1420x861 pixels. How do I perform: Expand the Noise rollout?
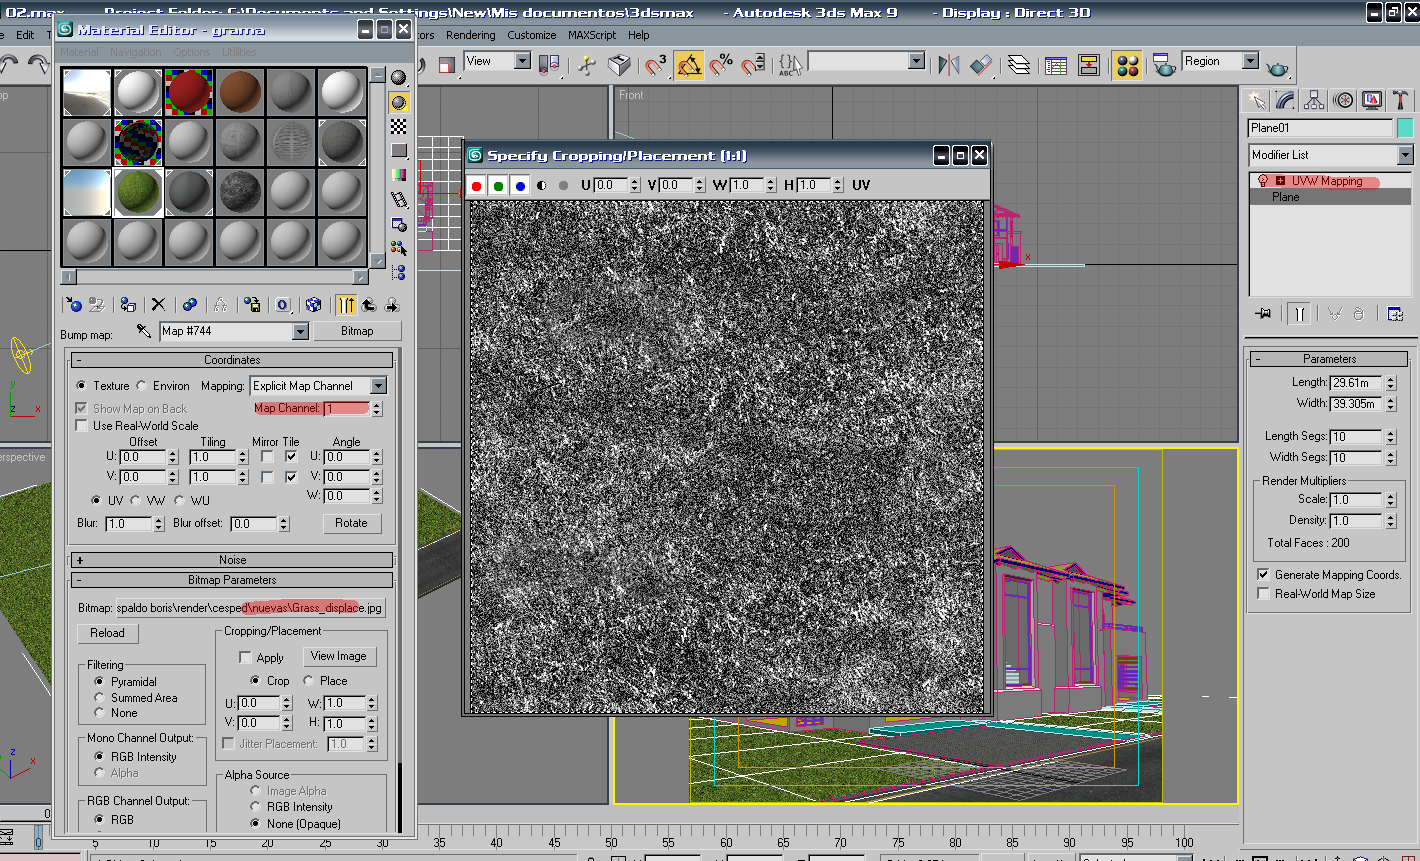(x=232, y=560)
